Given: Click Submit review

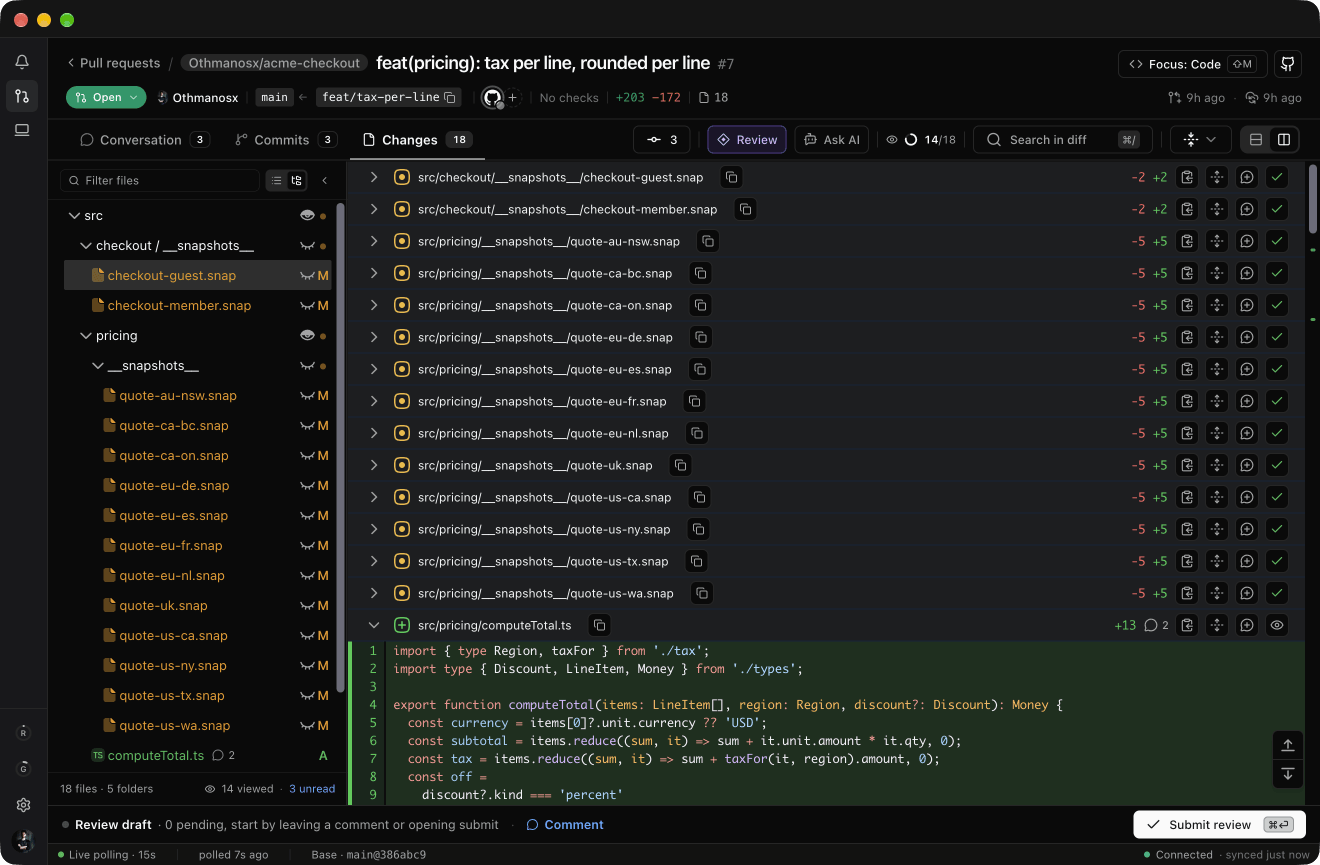Looking at the screenshot, I should coord(1219,825).
